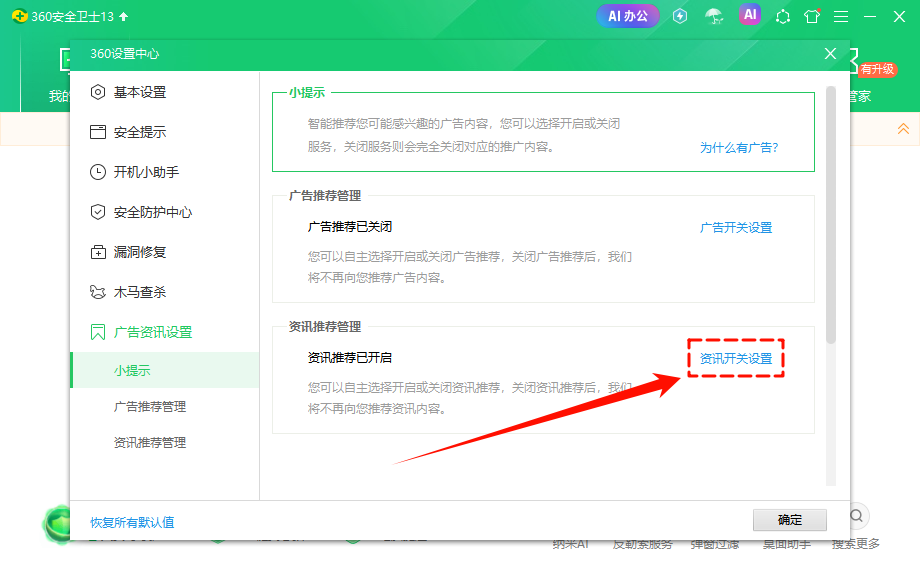Open the AI assistant titlebar icon
The height and width of the screenshot is (580, 920).
pyautogui.click(x=750, y=16)
